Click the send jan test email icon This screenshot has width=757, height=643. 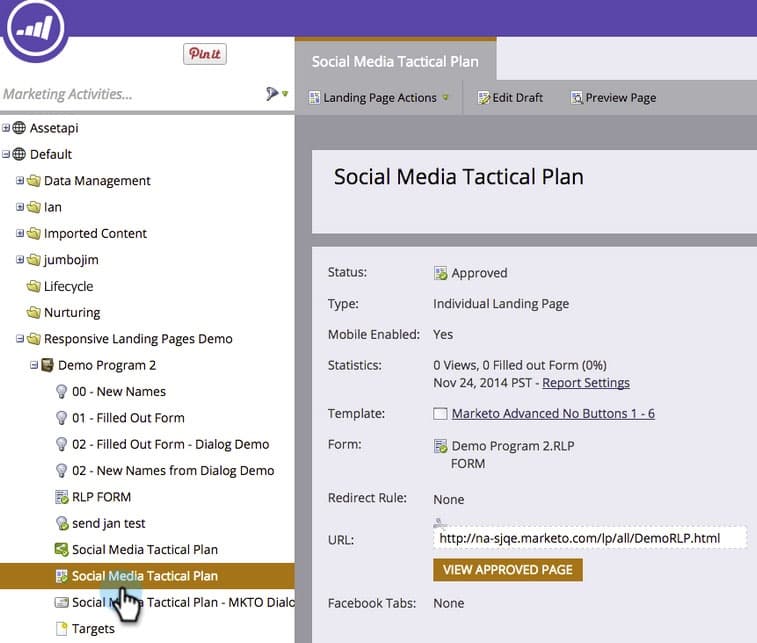pos(62,523)
